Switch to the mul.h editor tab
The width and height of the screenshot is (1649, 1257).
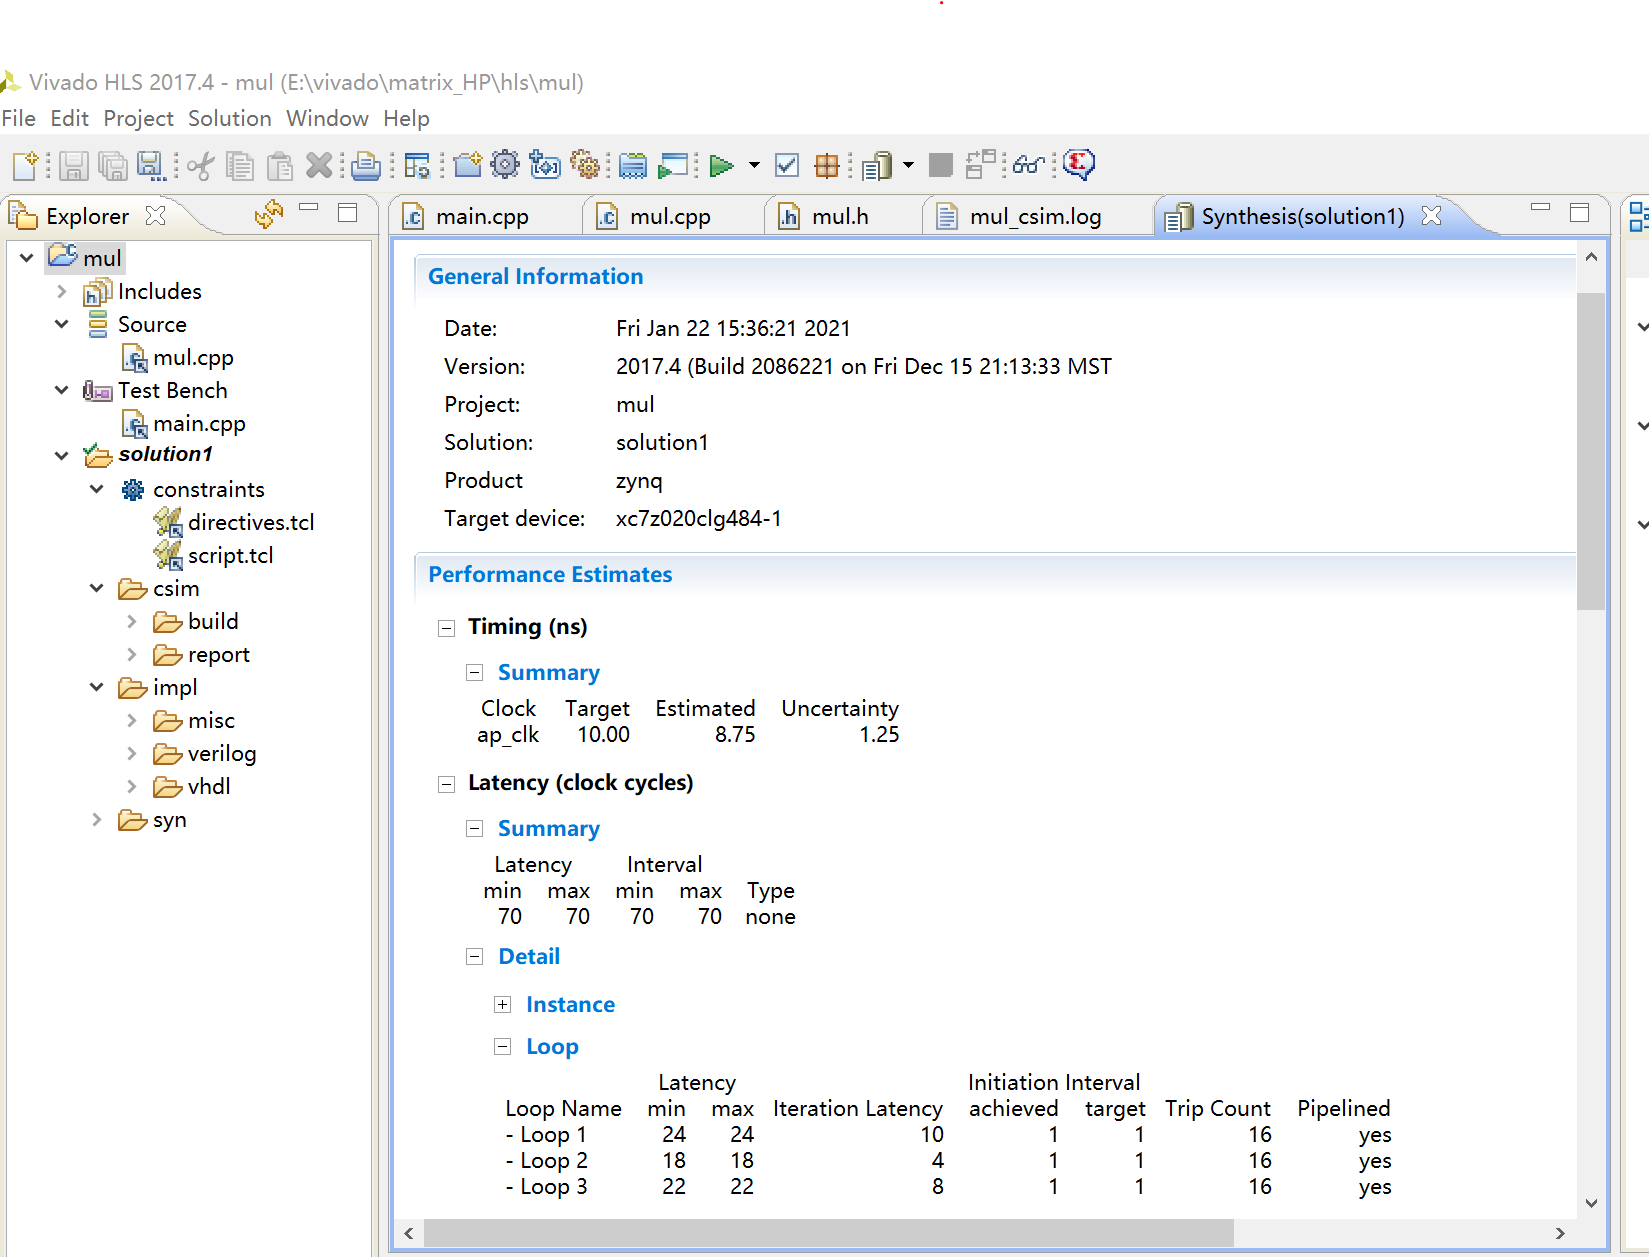(840, 217)
